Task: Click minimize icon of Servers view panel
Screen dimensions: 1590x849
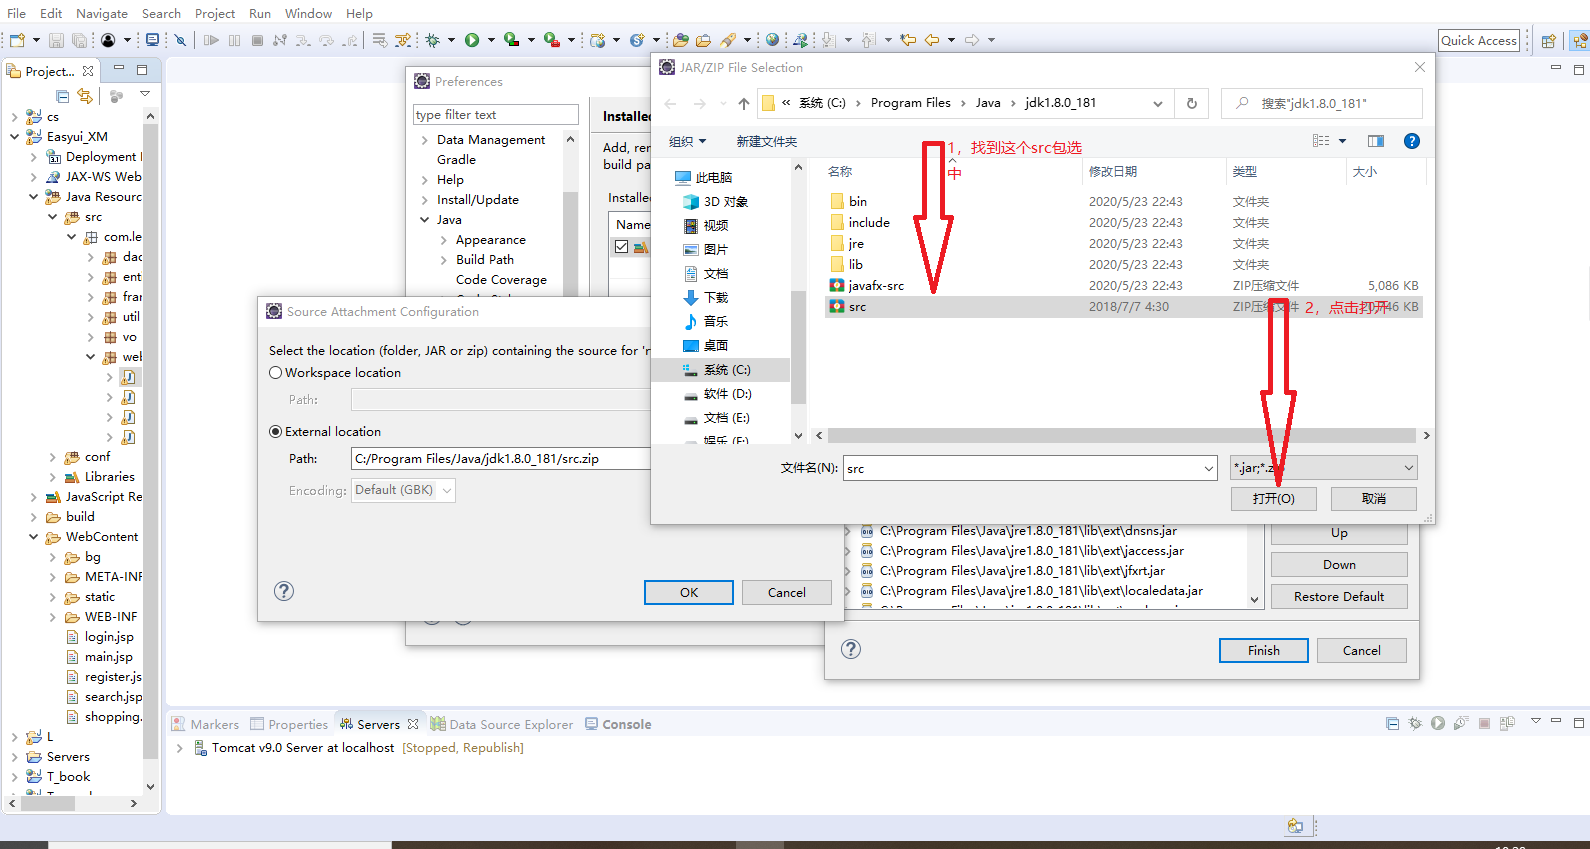Action: pos(1556,722)
